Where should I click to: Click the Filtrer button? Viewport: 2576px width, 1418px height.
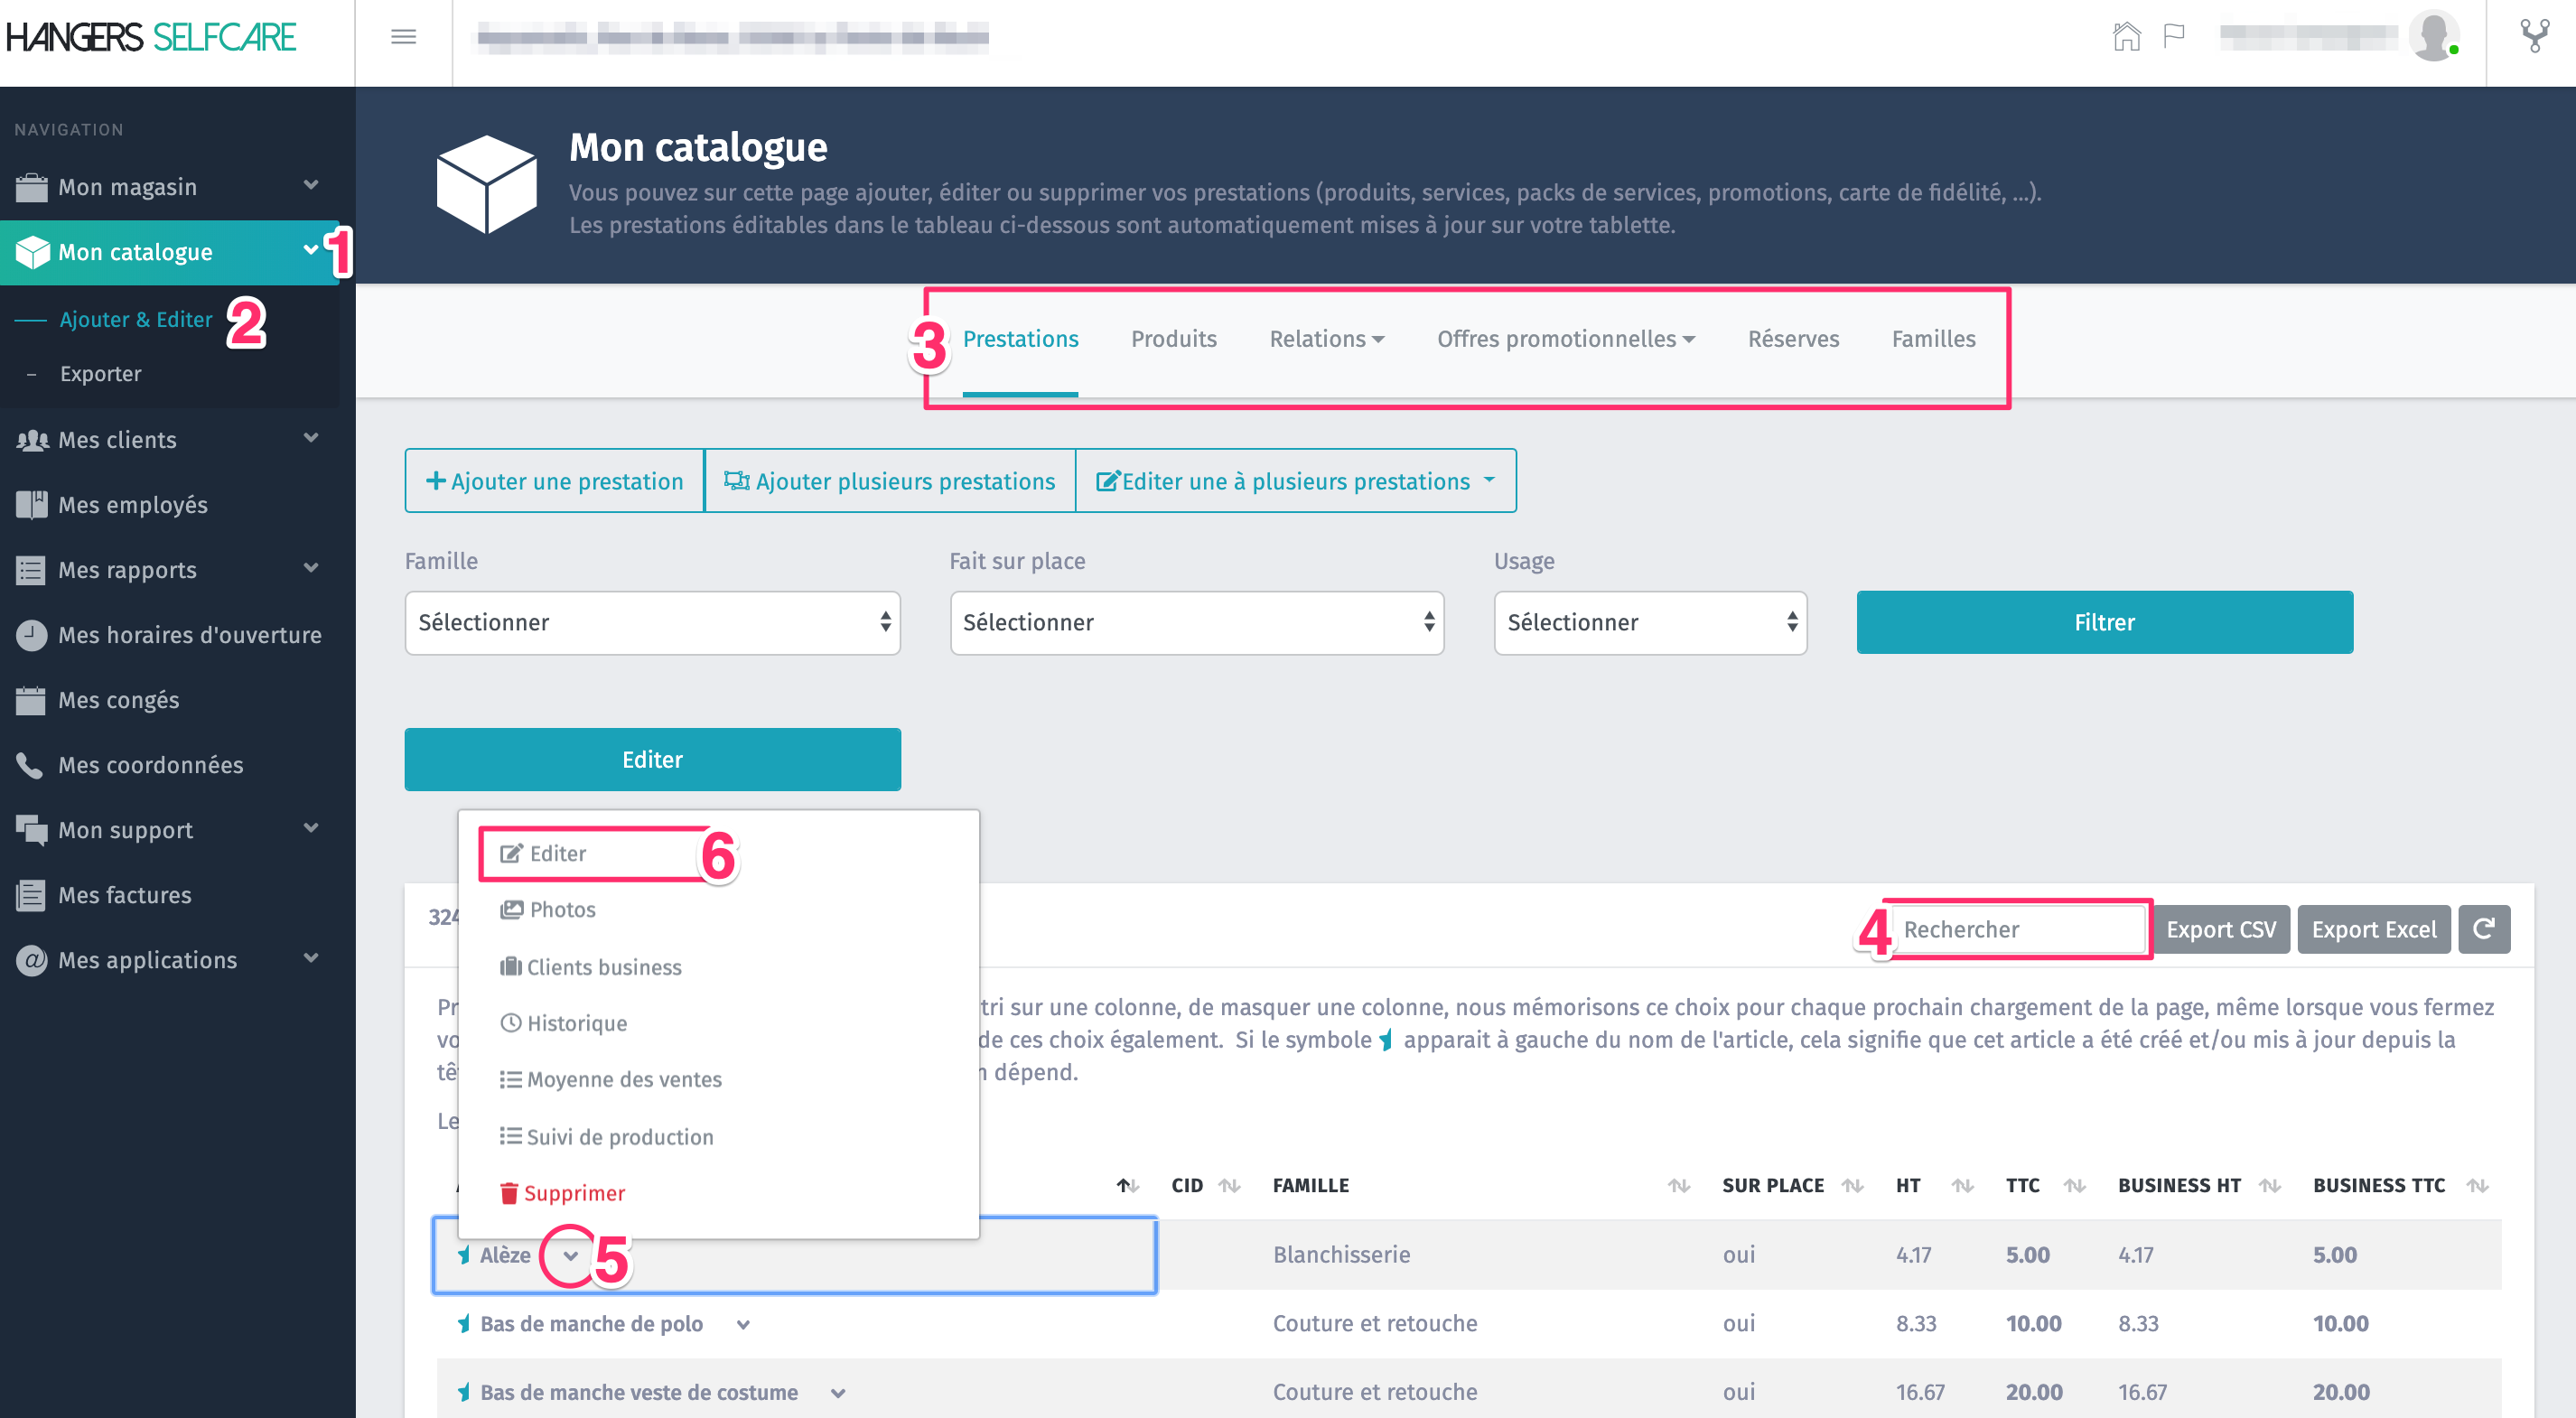coord(2104,622)
